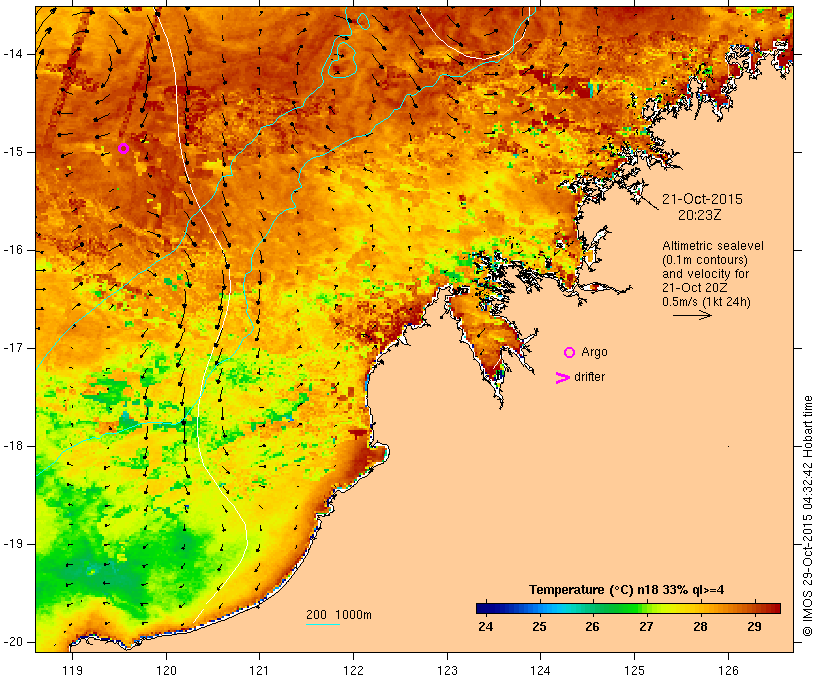Click the '28' value on temperature scale
The width and height of the screenshot is (820, 680).
(x=700, y=627)
